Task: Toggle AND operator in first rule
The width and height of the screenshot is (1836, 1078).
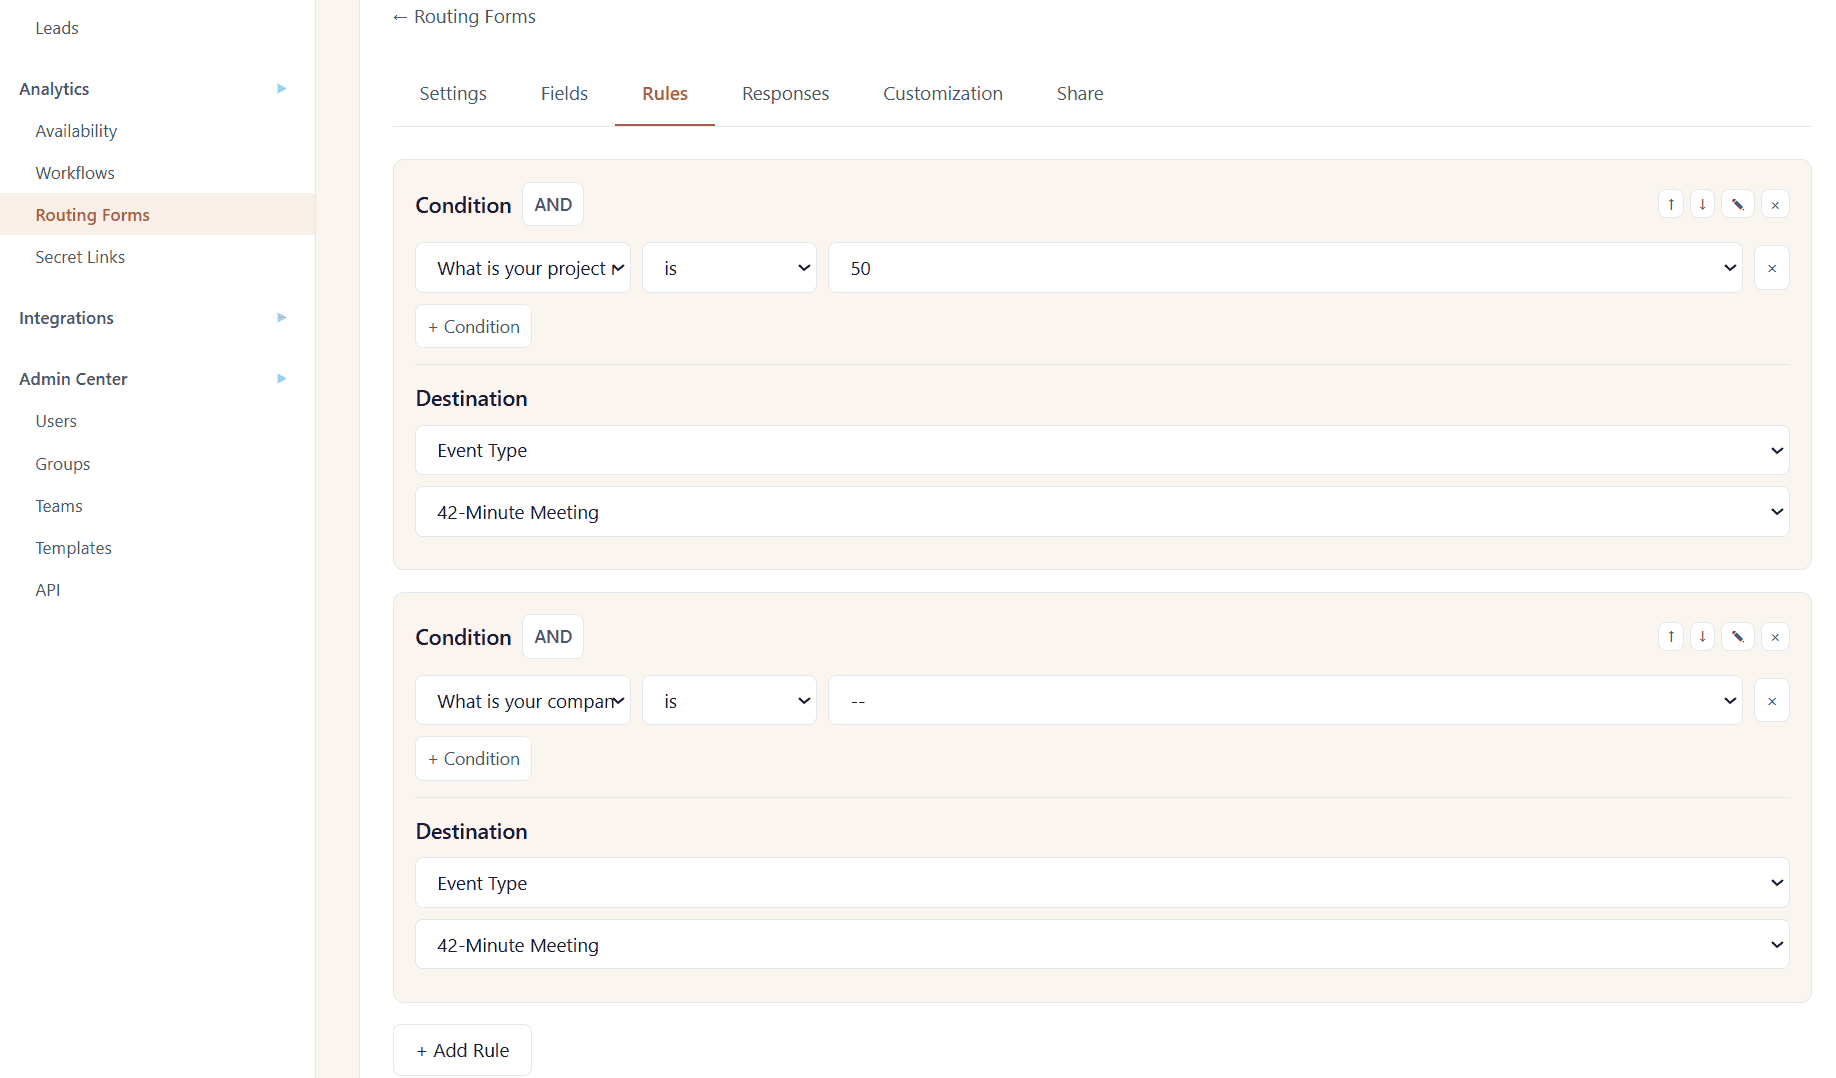Action: (553, 205)
